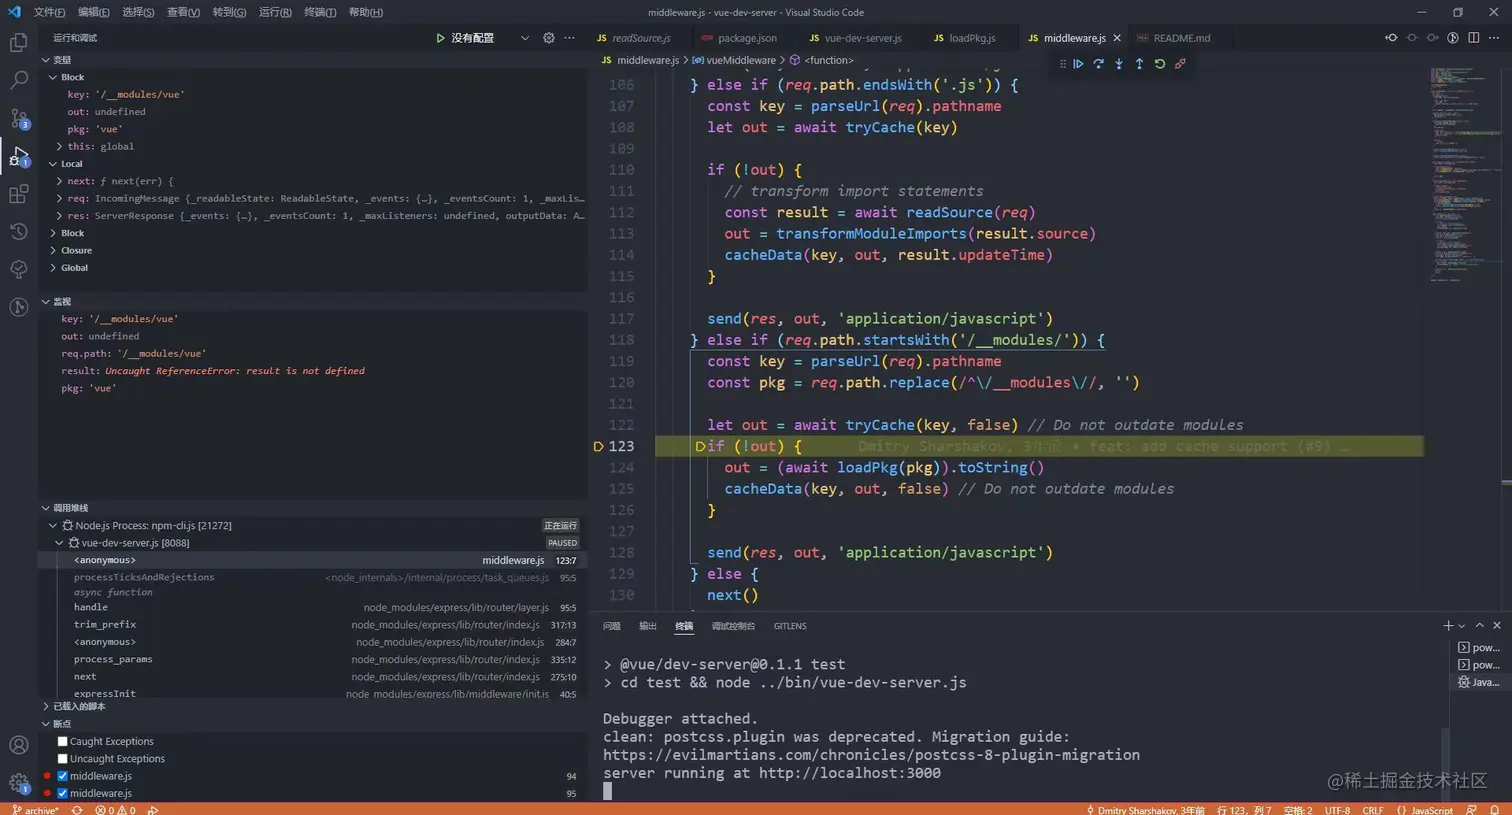Click the sync changes icon in status bar
The image size is (1512, 815).
coord(77,809)
